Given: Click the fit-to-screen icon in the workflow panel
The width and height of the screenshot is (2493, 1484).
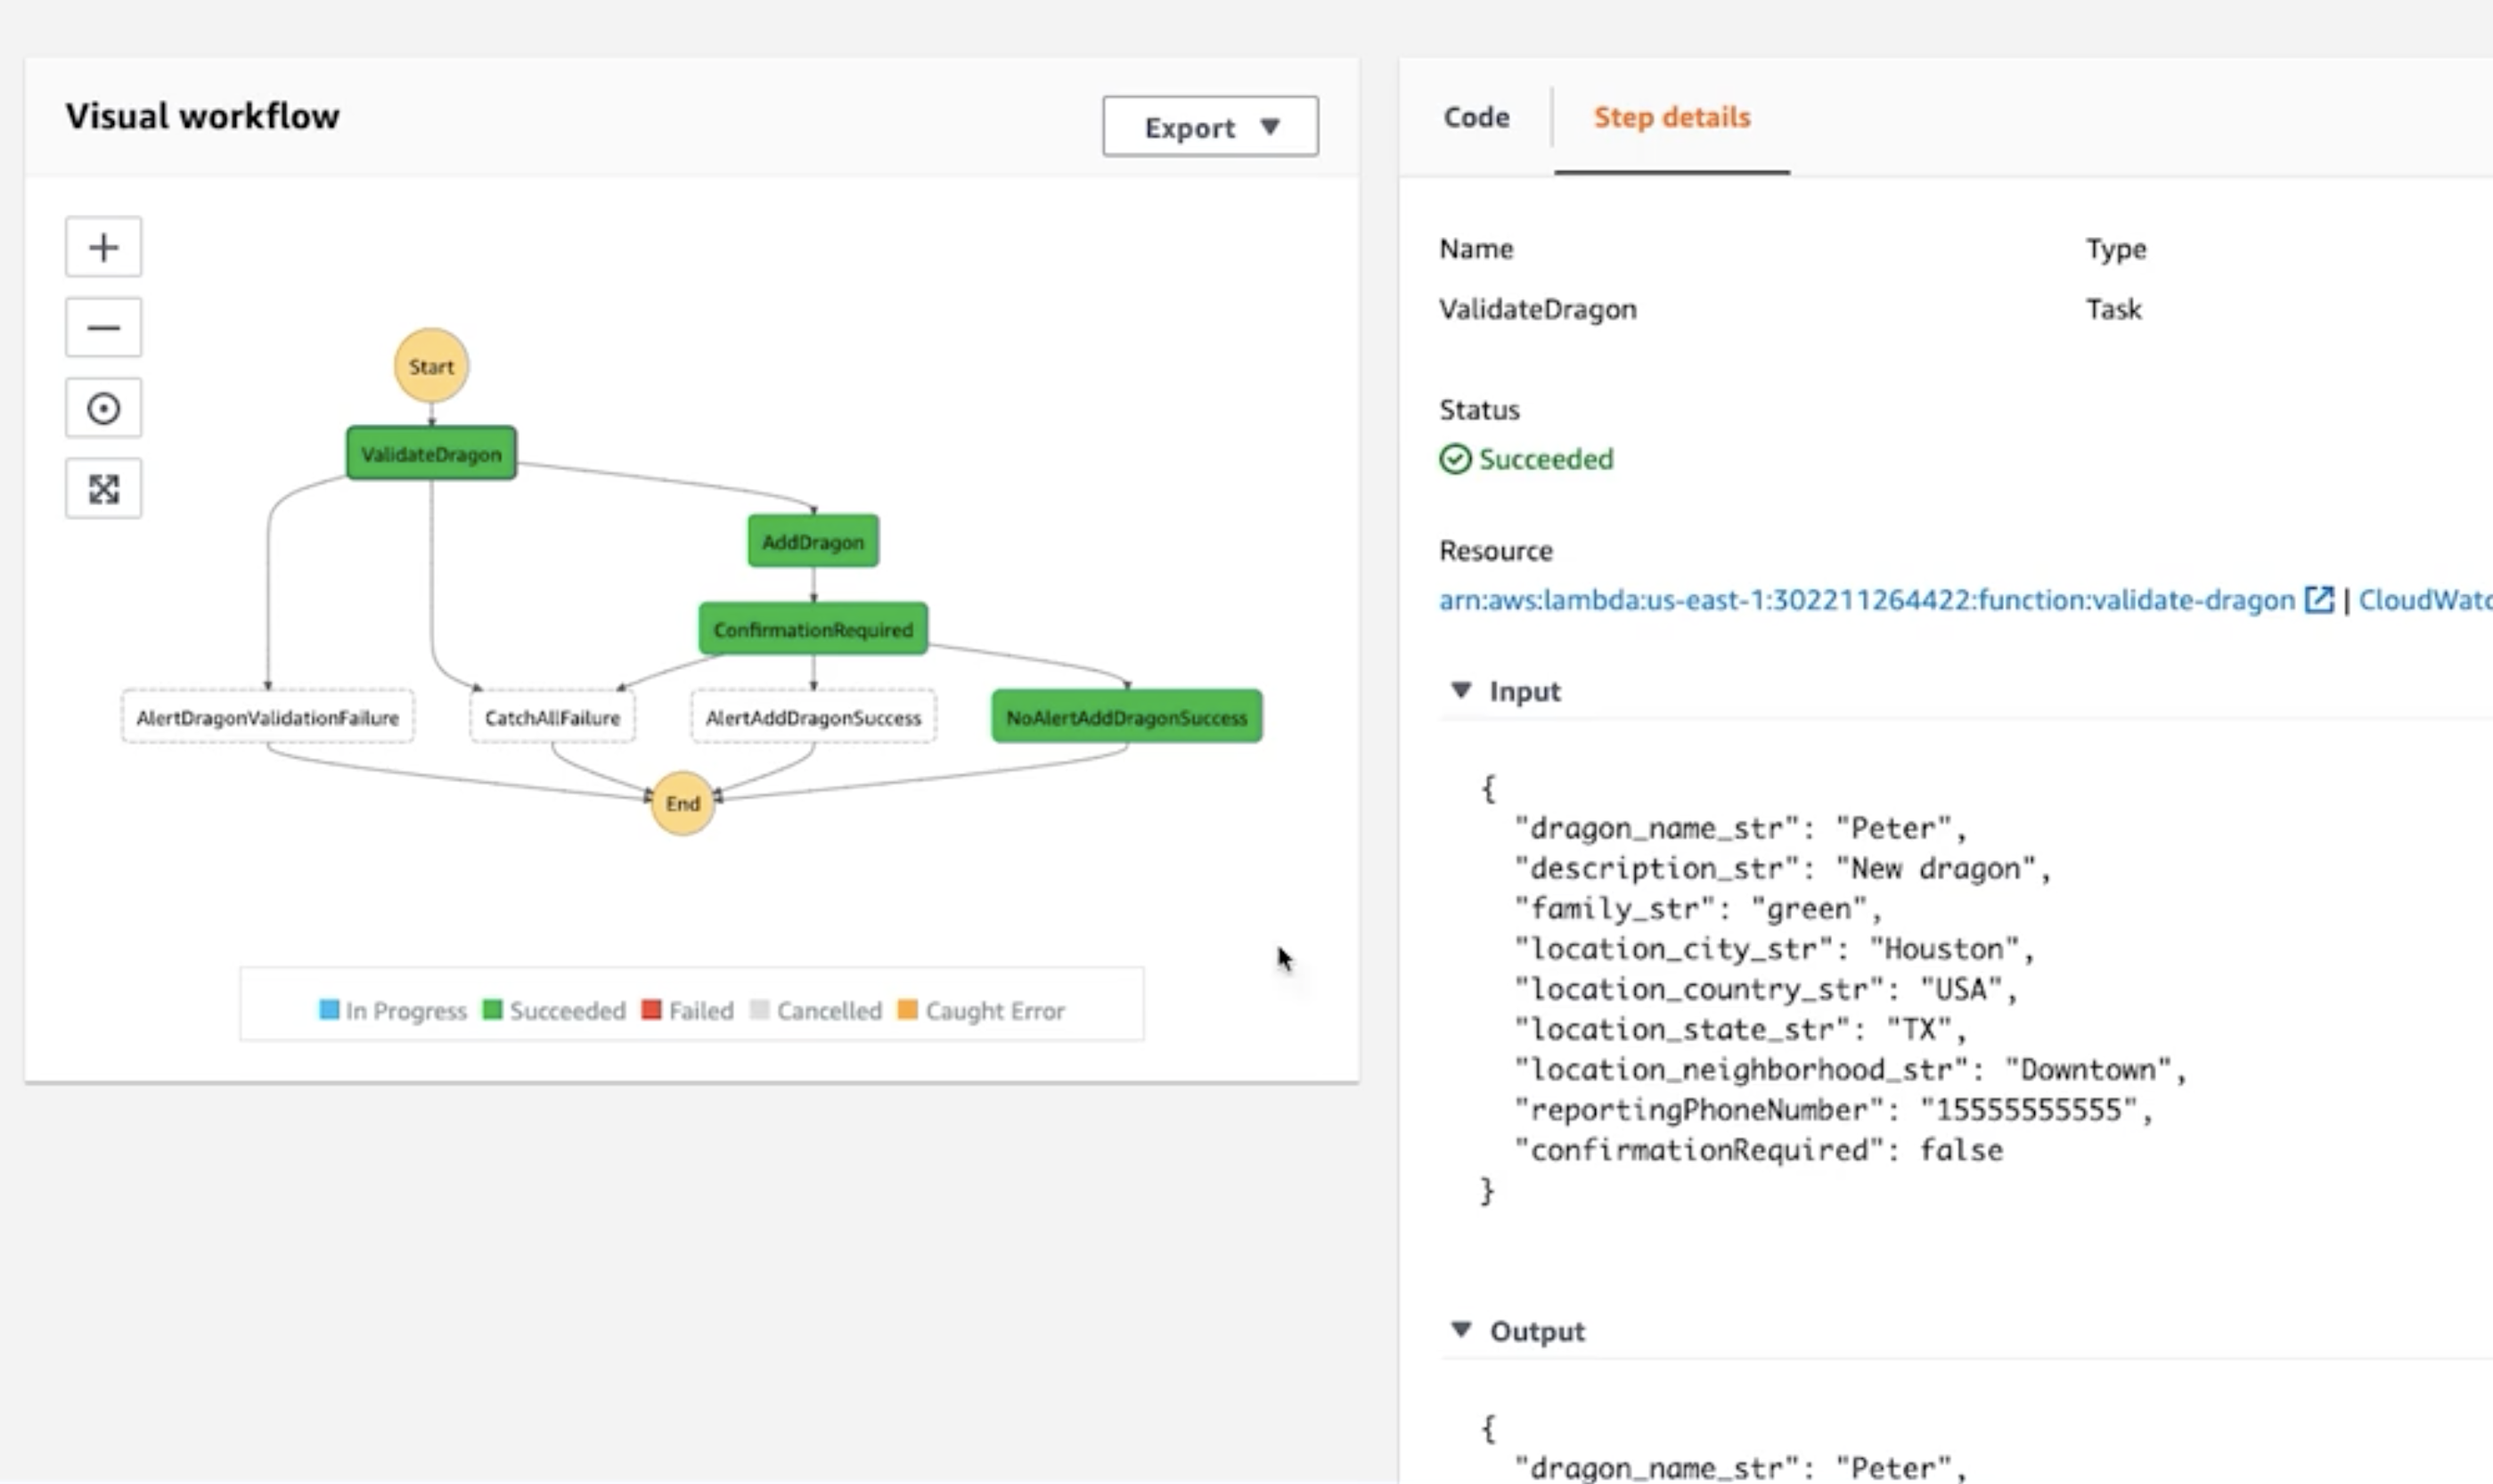Looking at the screenshot, I should (x=103, y=488).
